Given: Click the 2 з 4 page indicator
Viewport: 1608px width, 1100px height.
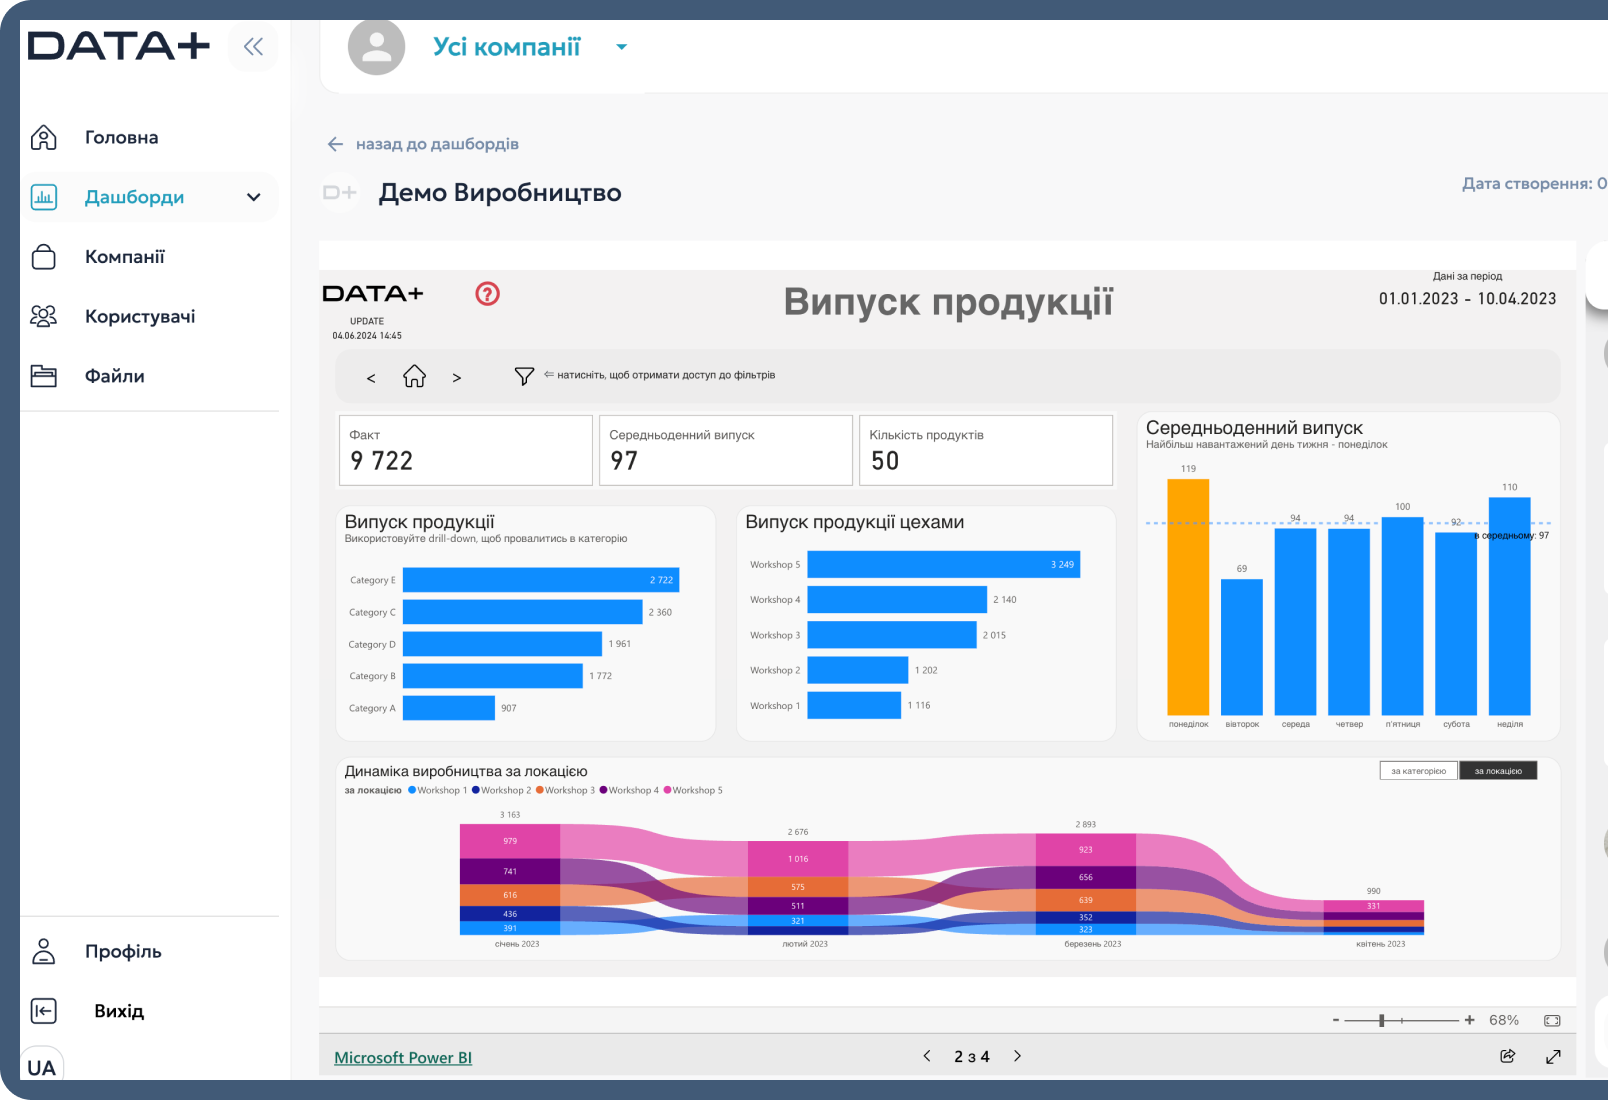Looking at the screenshot, I should click(x=972, y=1057).
